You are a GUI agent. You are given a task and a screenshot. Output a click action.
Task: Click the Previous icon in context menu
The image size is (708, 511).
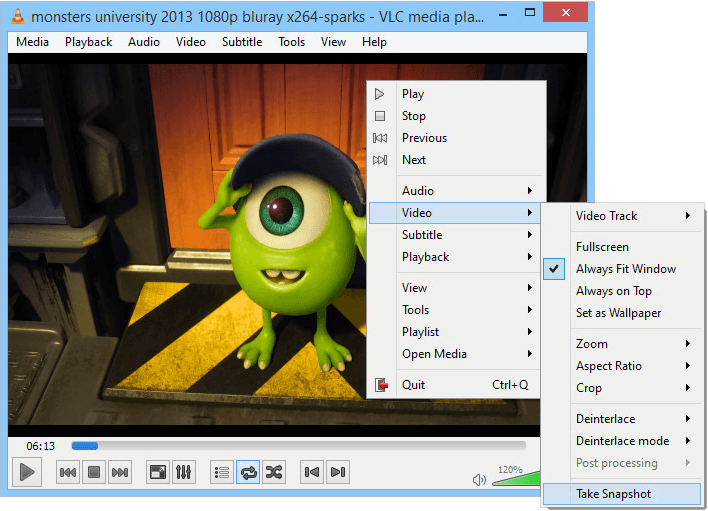(380, 138)
